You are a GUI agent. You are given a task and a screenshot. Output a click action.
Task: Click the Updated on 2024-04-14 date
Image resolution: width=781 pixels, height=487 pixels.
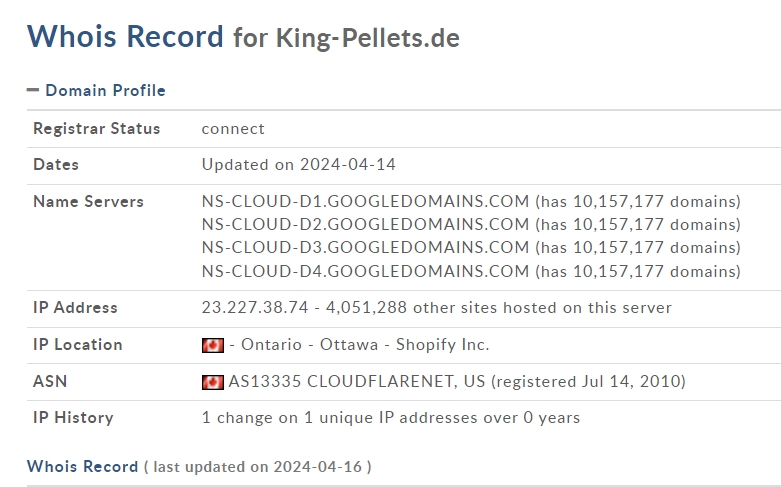tap(299, 164)
